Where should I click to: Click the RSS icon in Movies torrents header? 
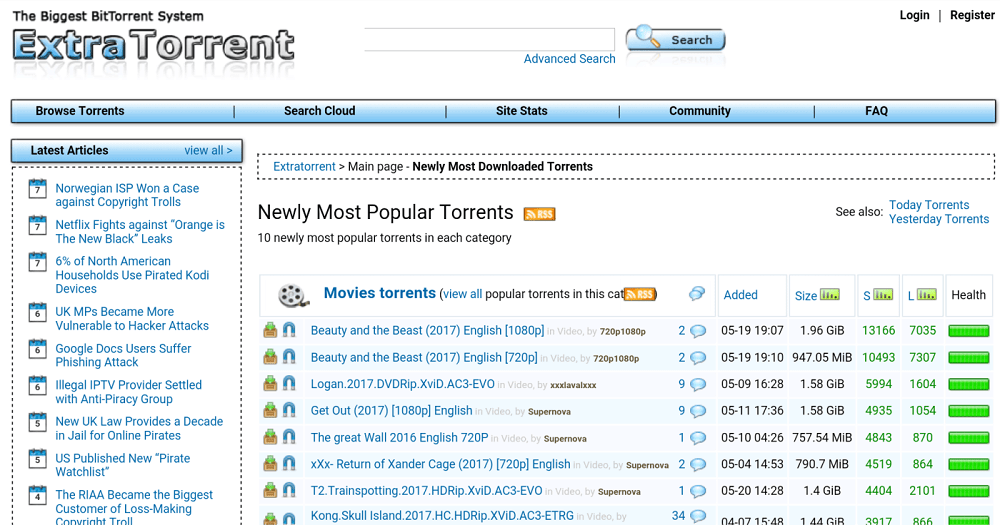[x=639, y=294]
